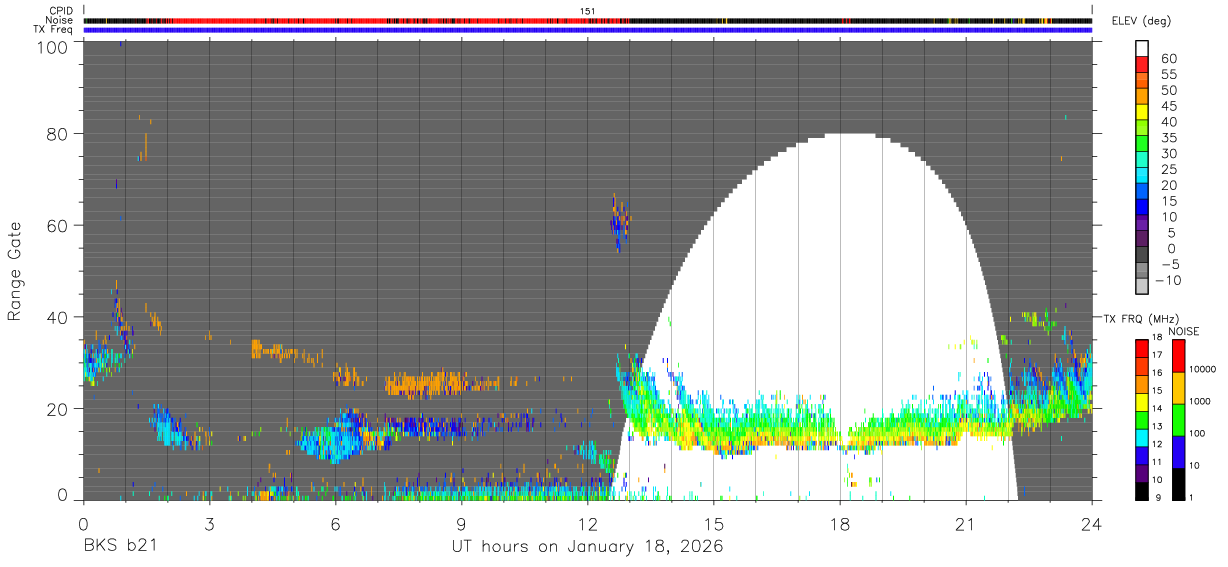Click the 21 tick on the UT hours axis
This screenshot has width=1228, height=567.
(966, 523)
